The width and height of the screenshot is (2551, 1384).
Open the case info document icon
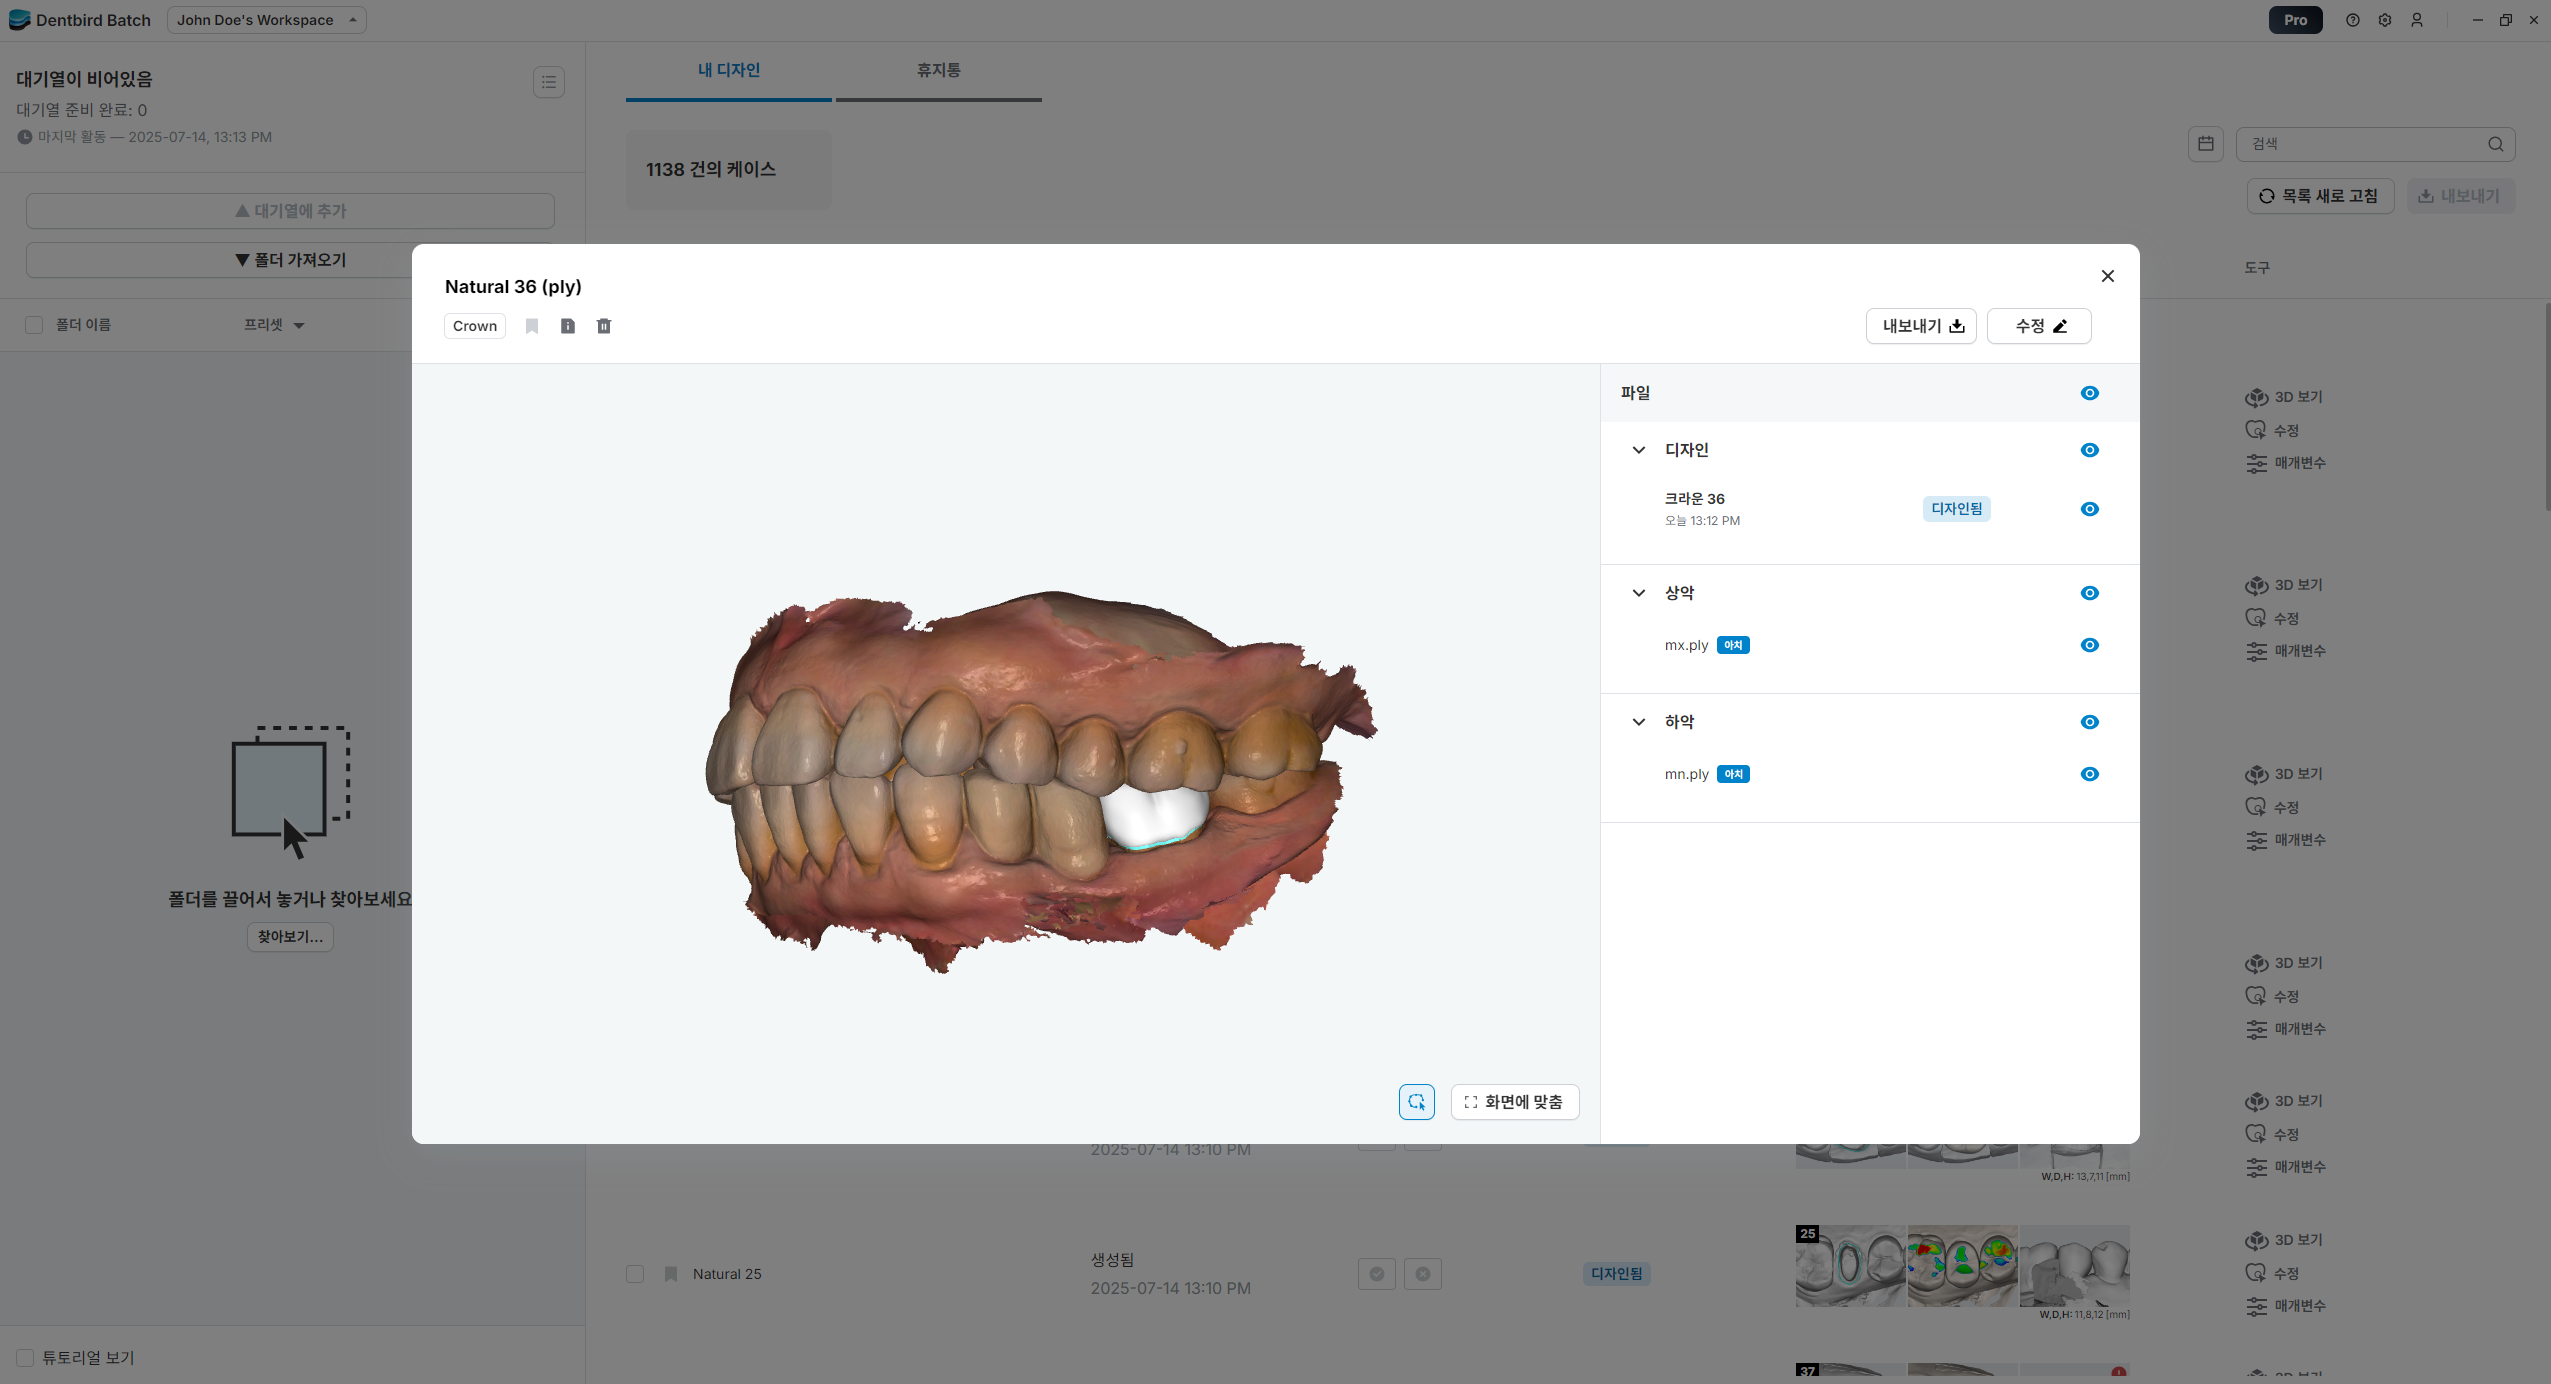568,326
